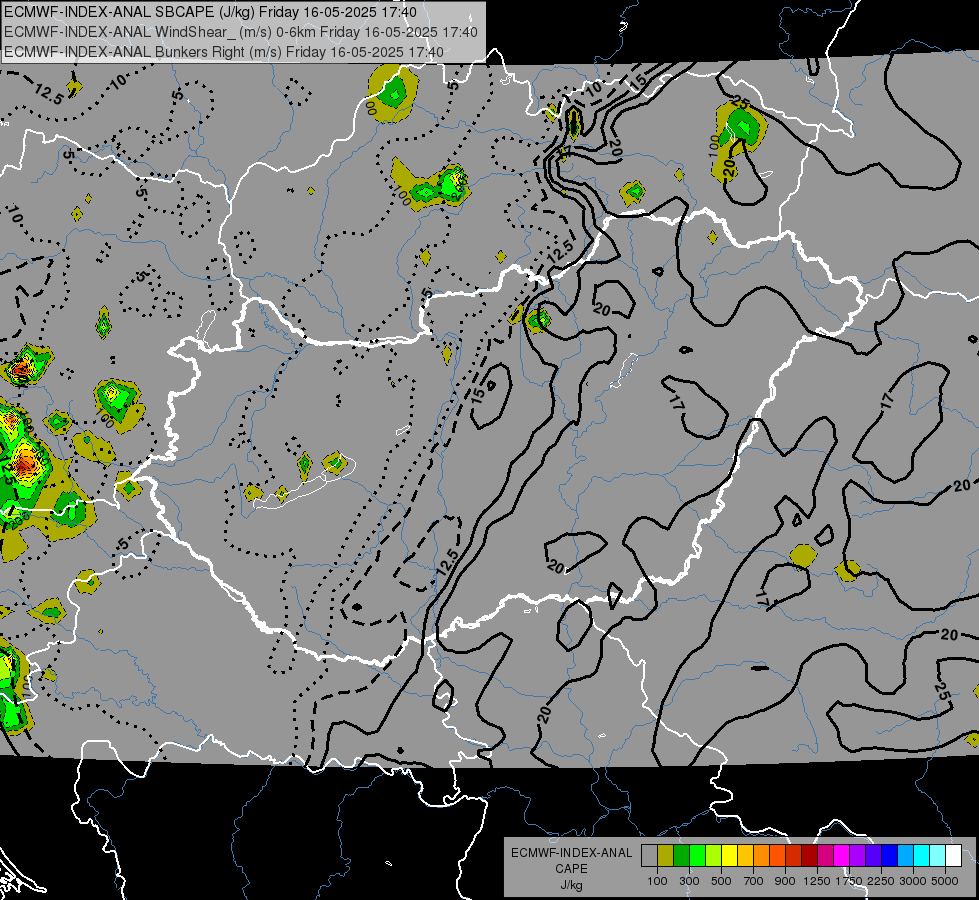Click the 300 legend tick label

(x=689, y=881)
